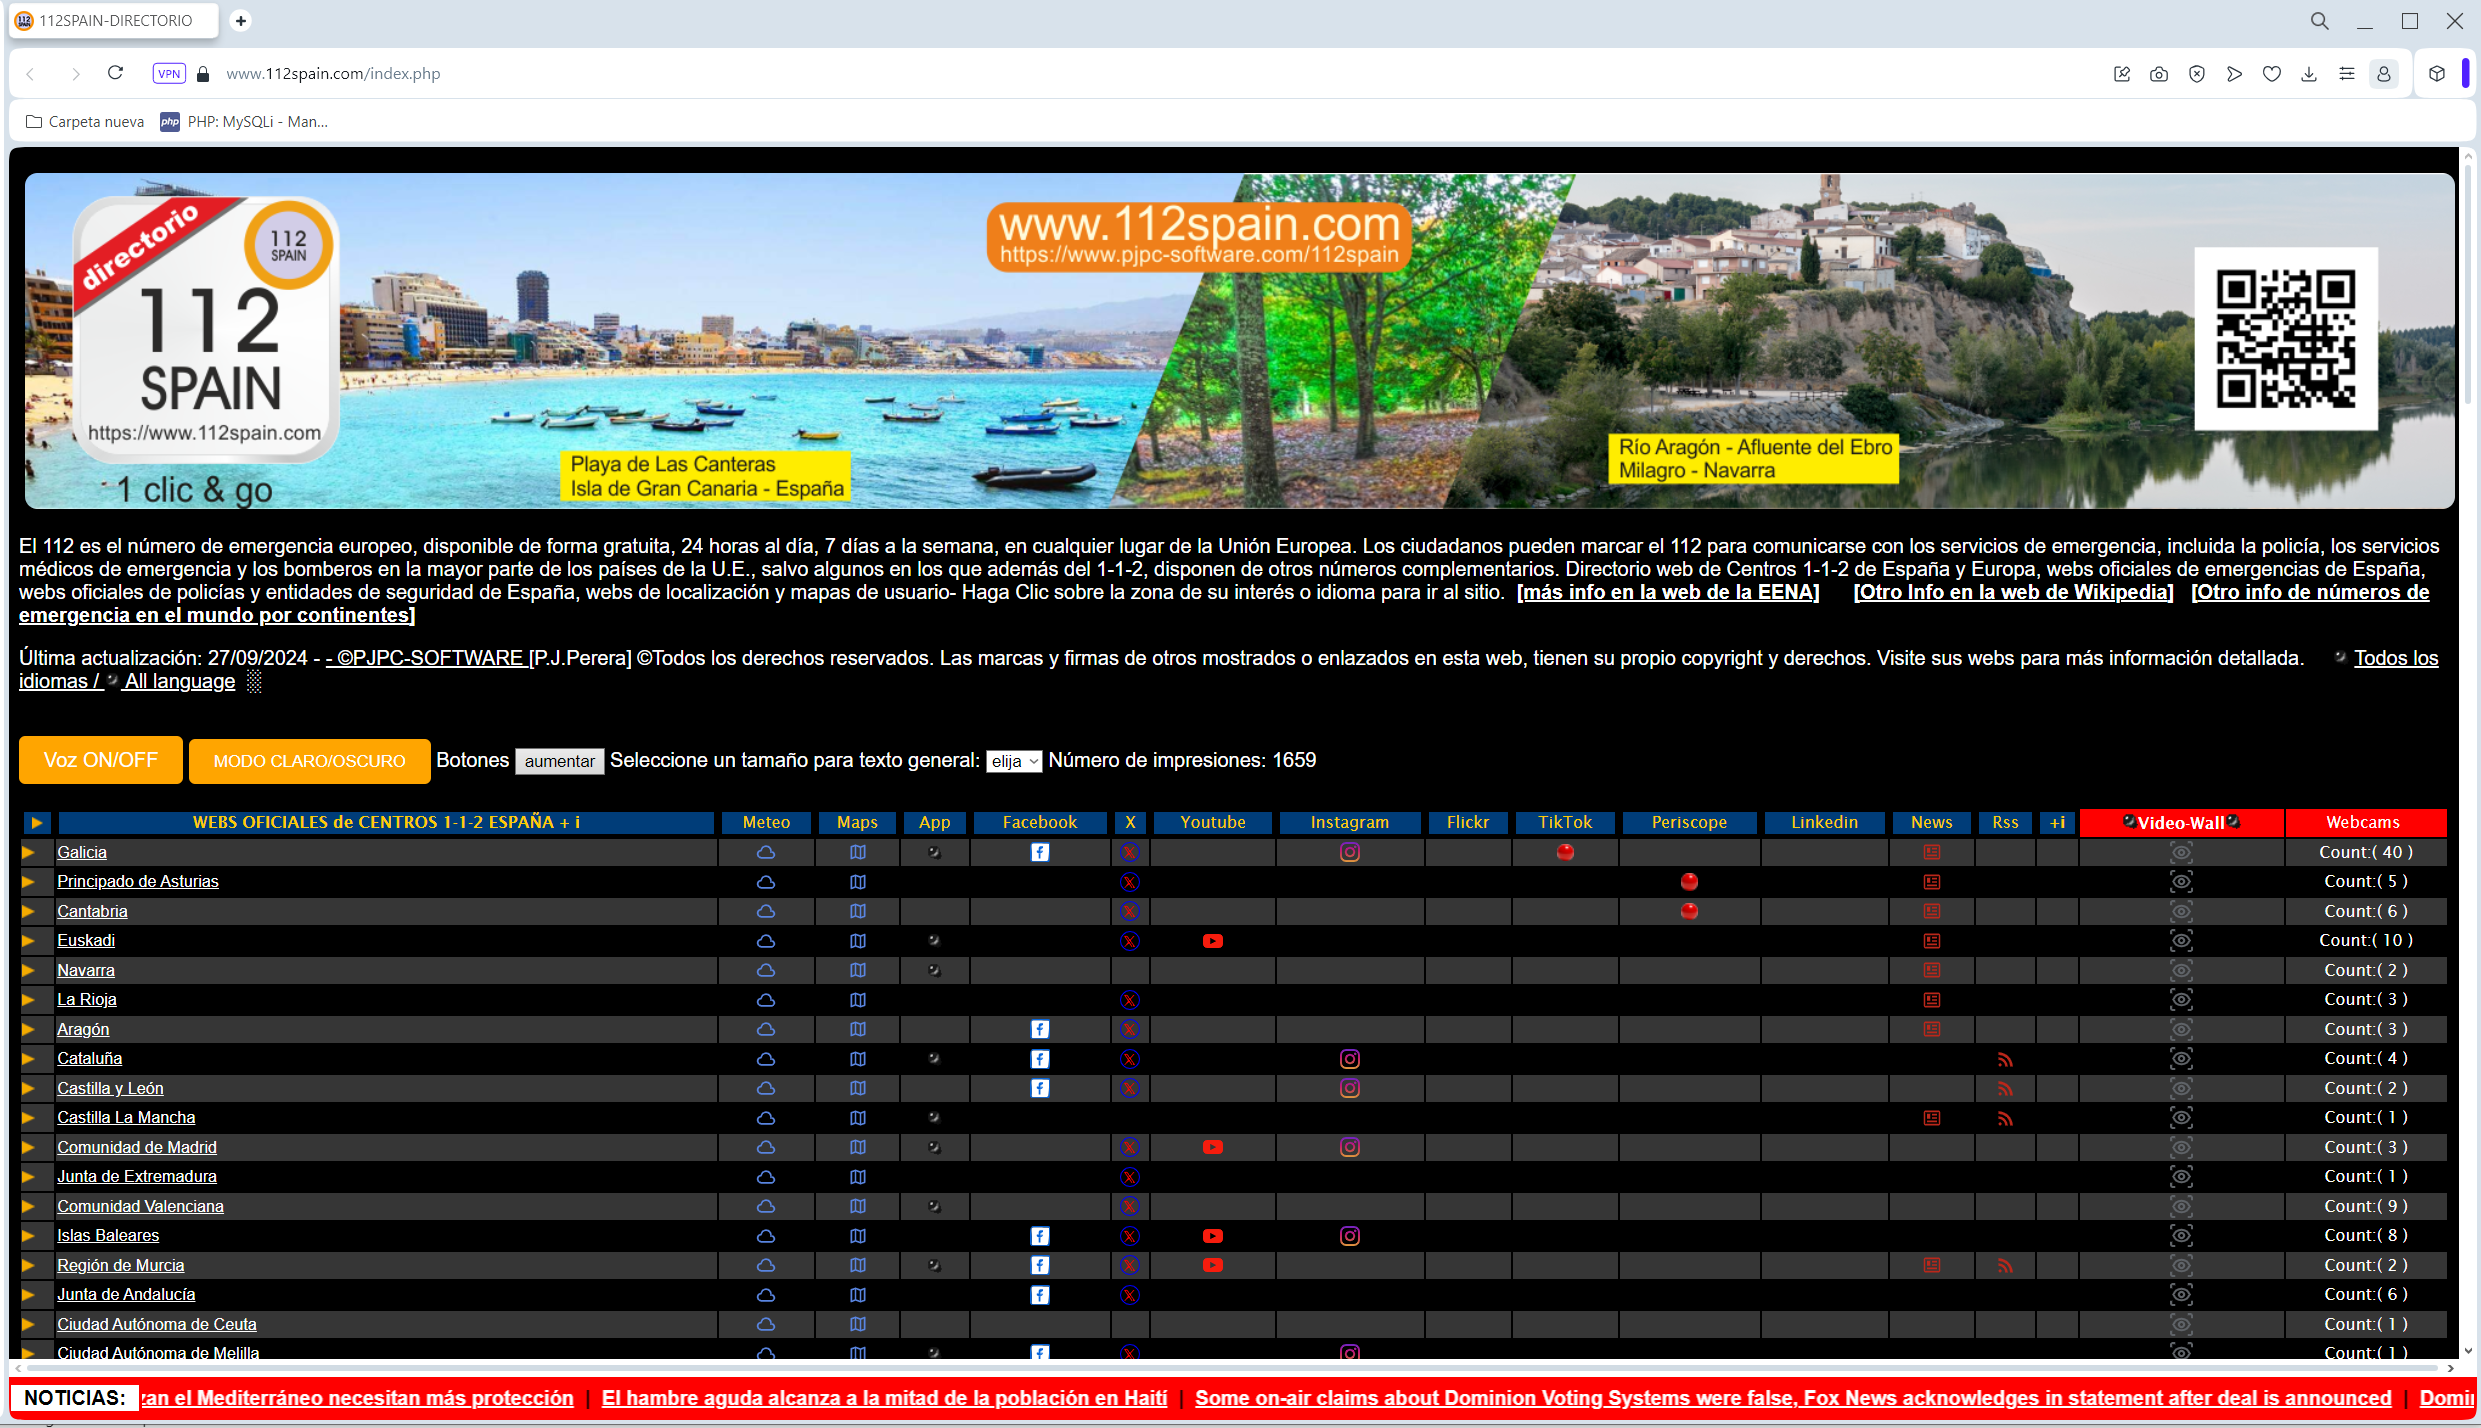The width and height of the screenshot is (2481, 1428).
Task: Open the text size 'elija' dropdown
Action: click(x=1014, y=761)
